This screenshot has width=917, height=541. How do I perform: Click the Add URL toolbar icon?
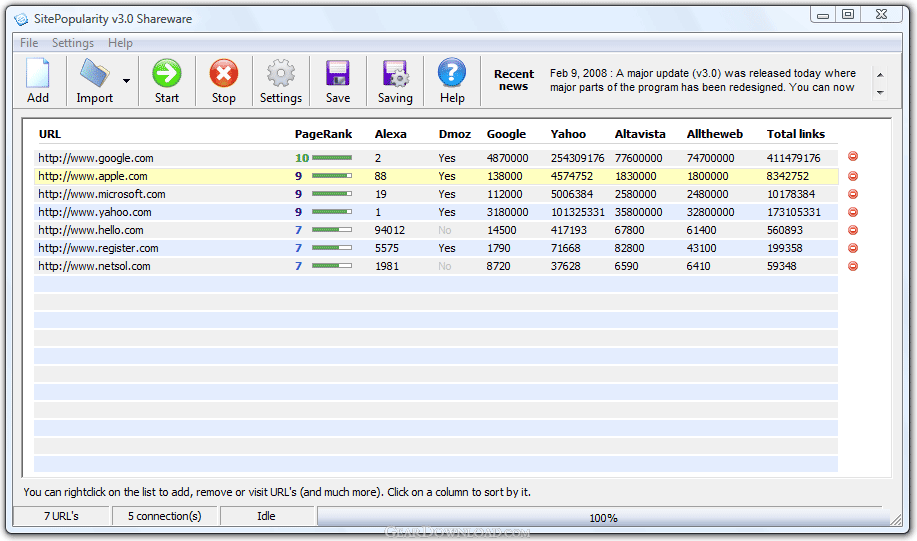(x=38, y=74)
